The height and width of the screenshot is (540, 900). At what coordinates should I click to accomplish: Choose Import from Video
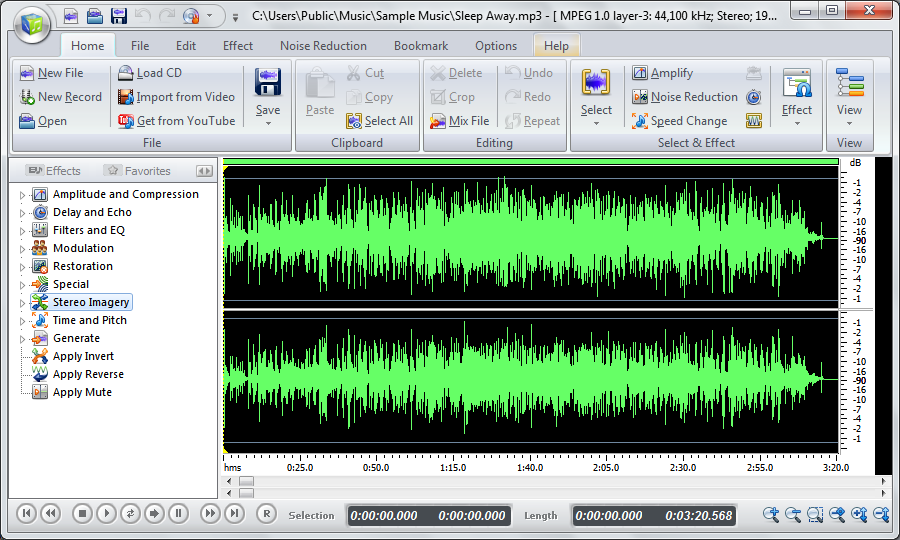point(176,97)
